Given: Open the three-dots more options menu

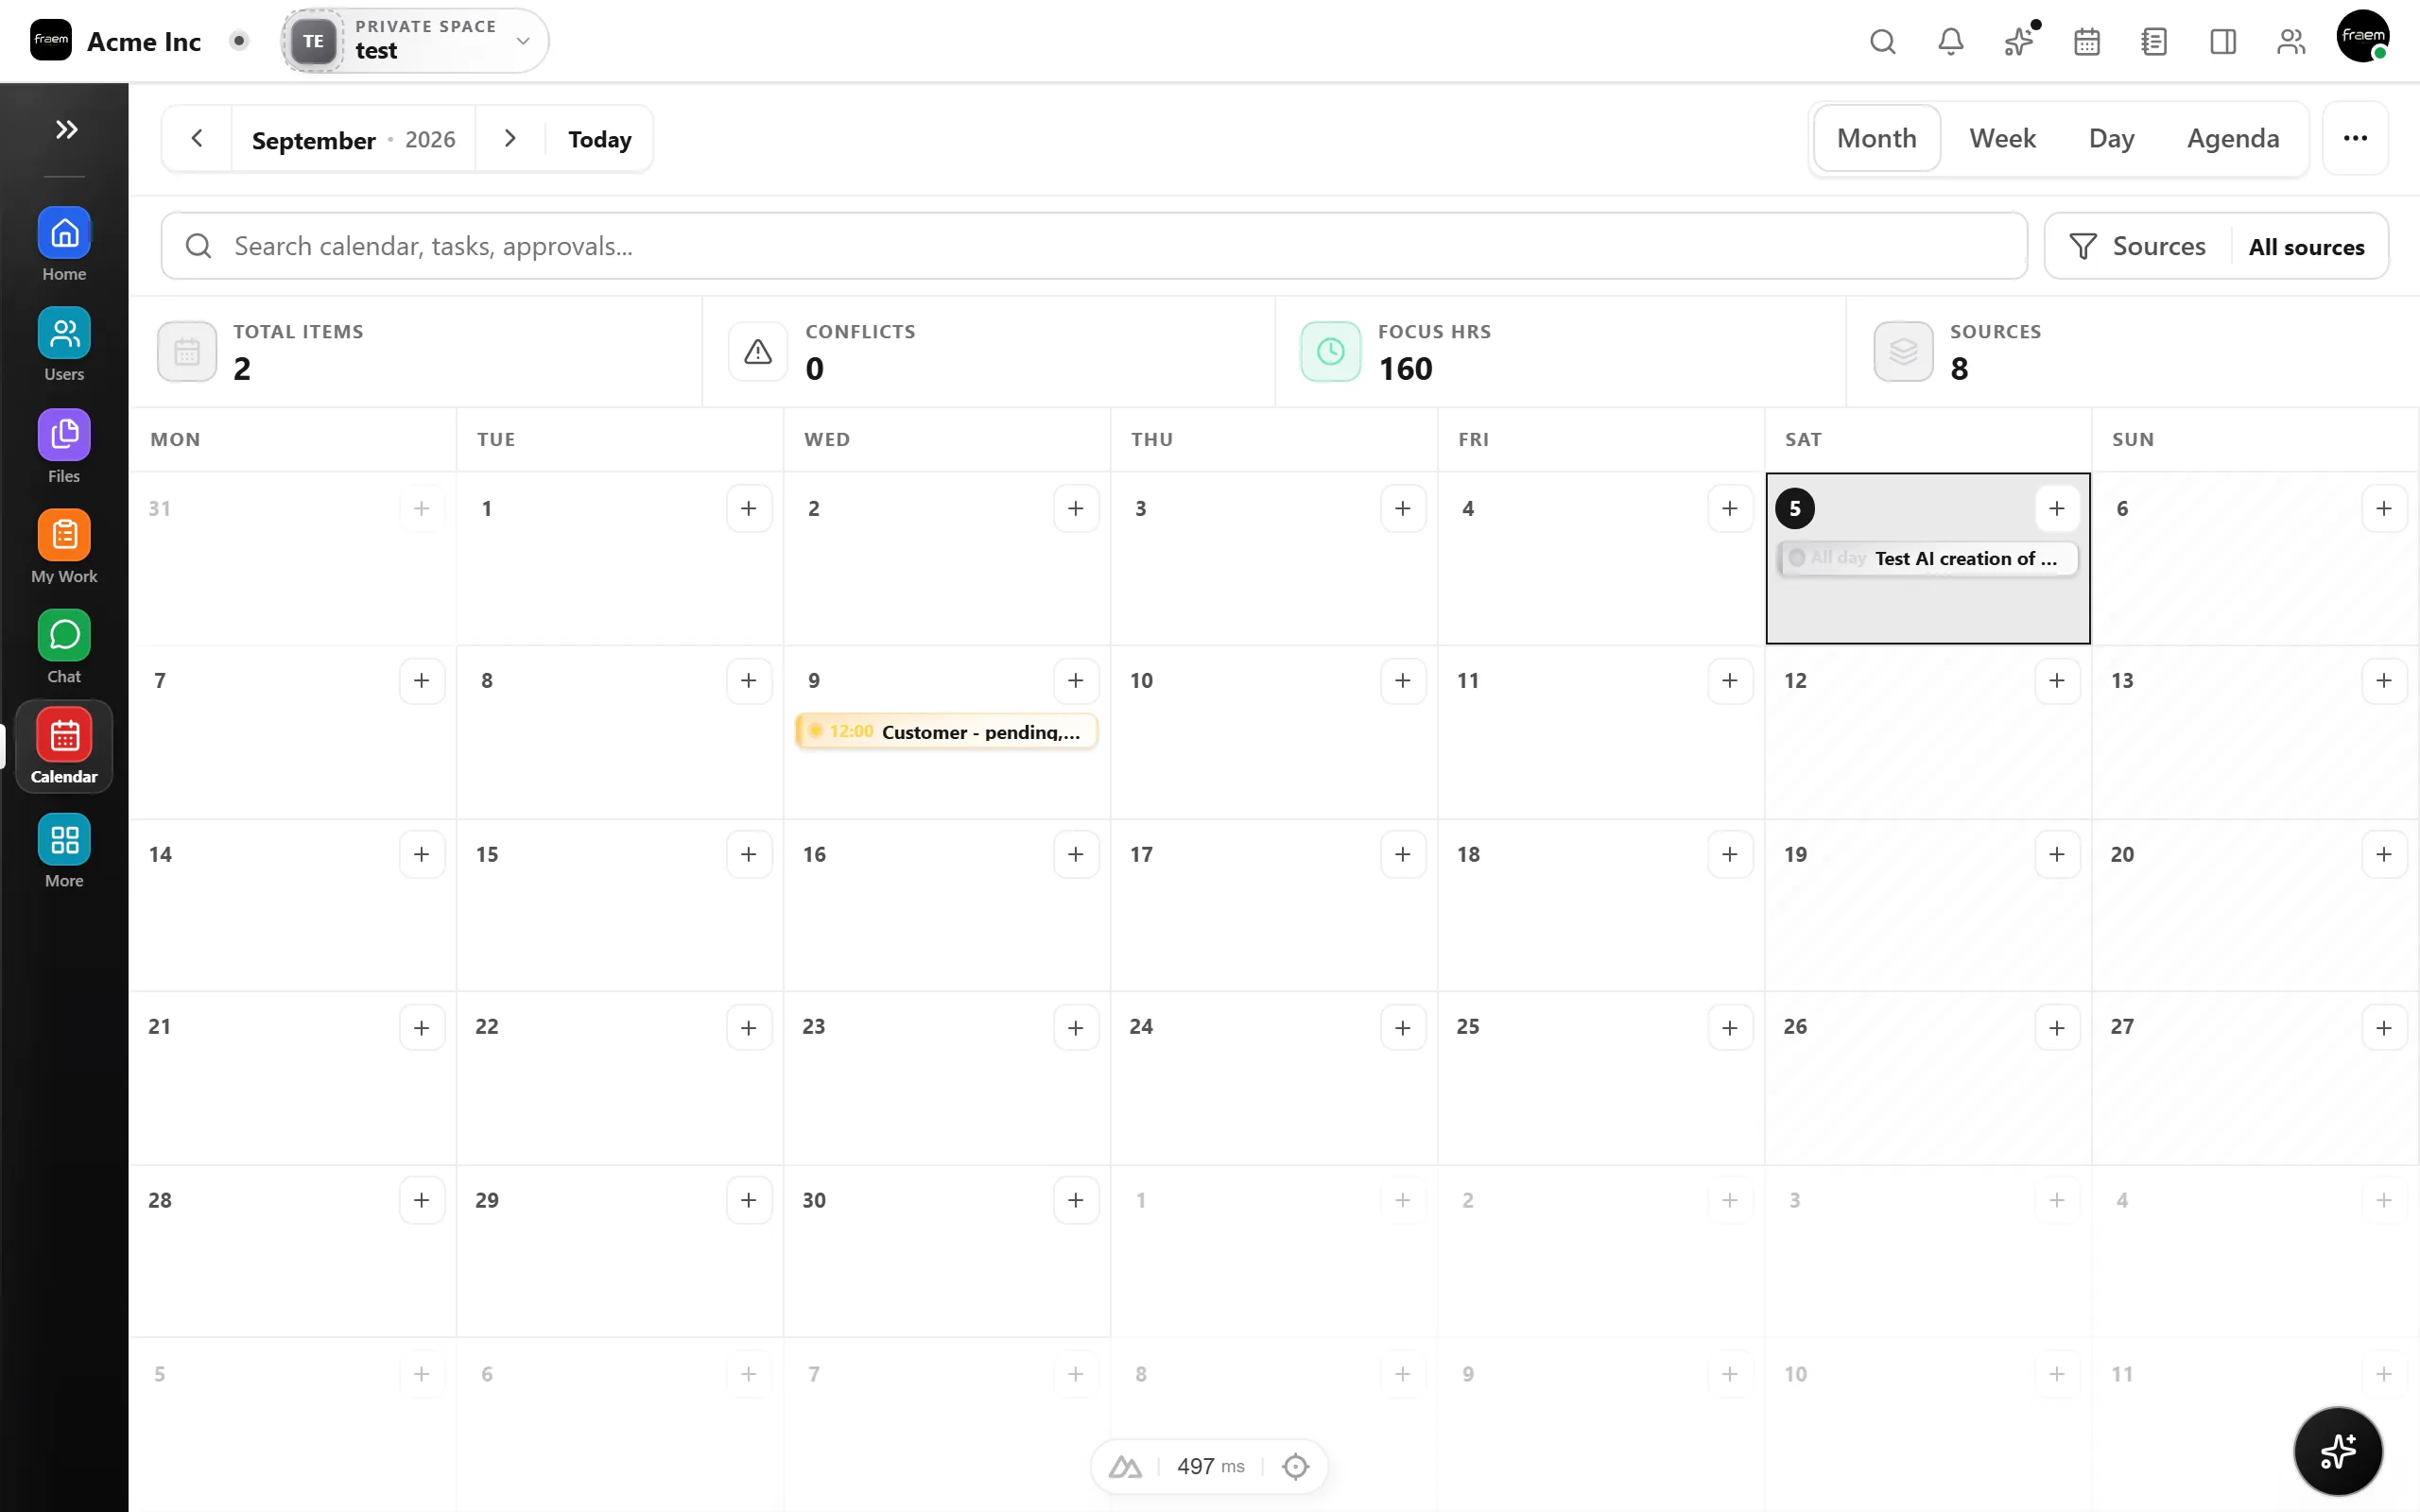Looking at the screenshot, I should point(2355,138).
